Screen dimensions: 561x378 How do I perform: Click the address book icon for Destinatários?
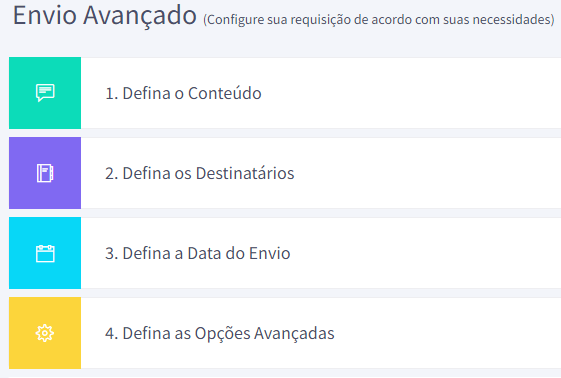pos(45,173)
